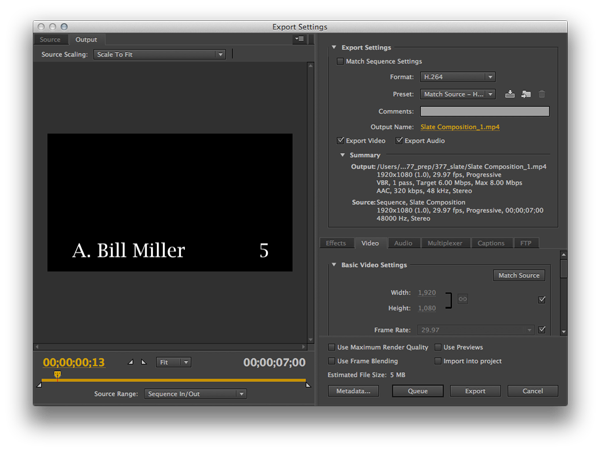600x451 pixels.
Task: Click the Export button
Action: [475, 391]
